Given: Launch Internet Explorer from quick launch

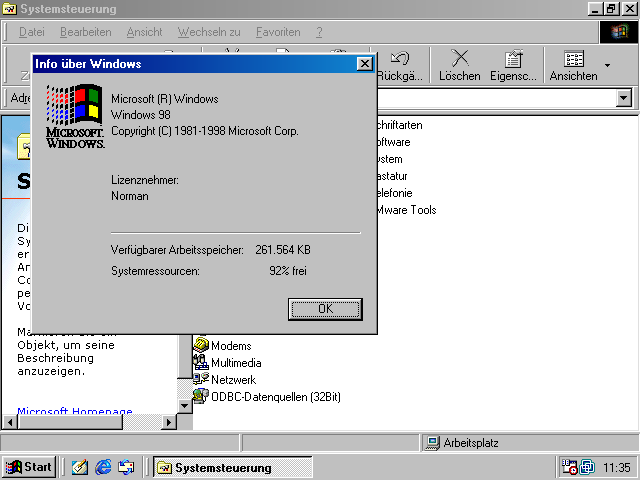Looking at the screenshot, I should coord(102,467).
